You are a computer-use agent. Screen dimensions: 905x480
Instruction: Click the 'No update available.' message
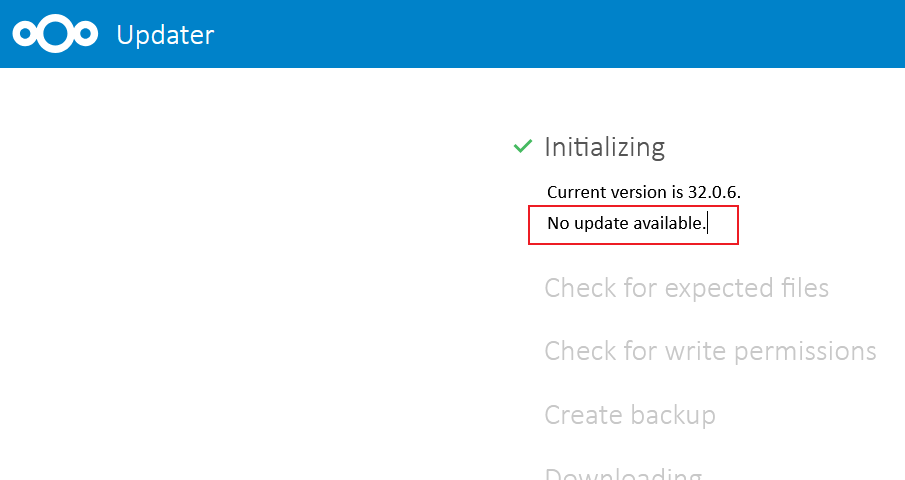click(626, 223)
